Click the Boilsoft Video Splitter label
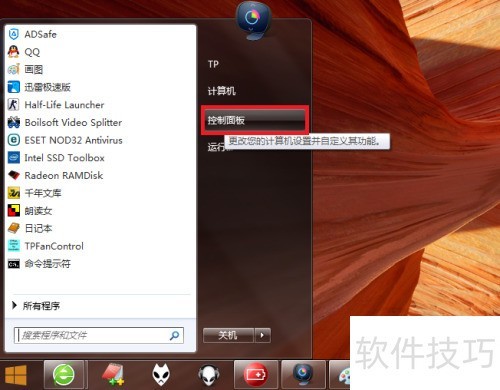This screenshot has height=390, width=500. 73,122
